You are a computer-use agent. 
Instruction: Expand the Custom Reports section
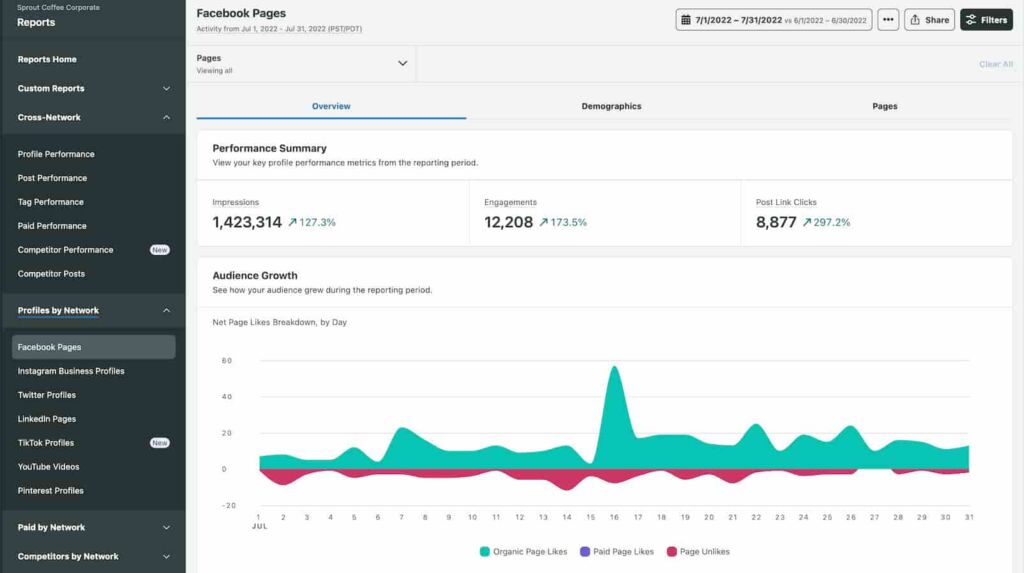tap(93, 88)
